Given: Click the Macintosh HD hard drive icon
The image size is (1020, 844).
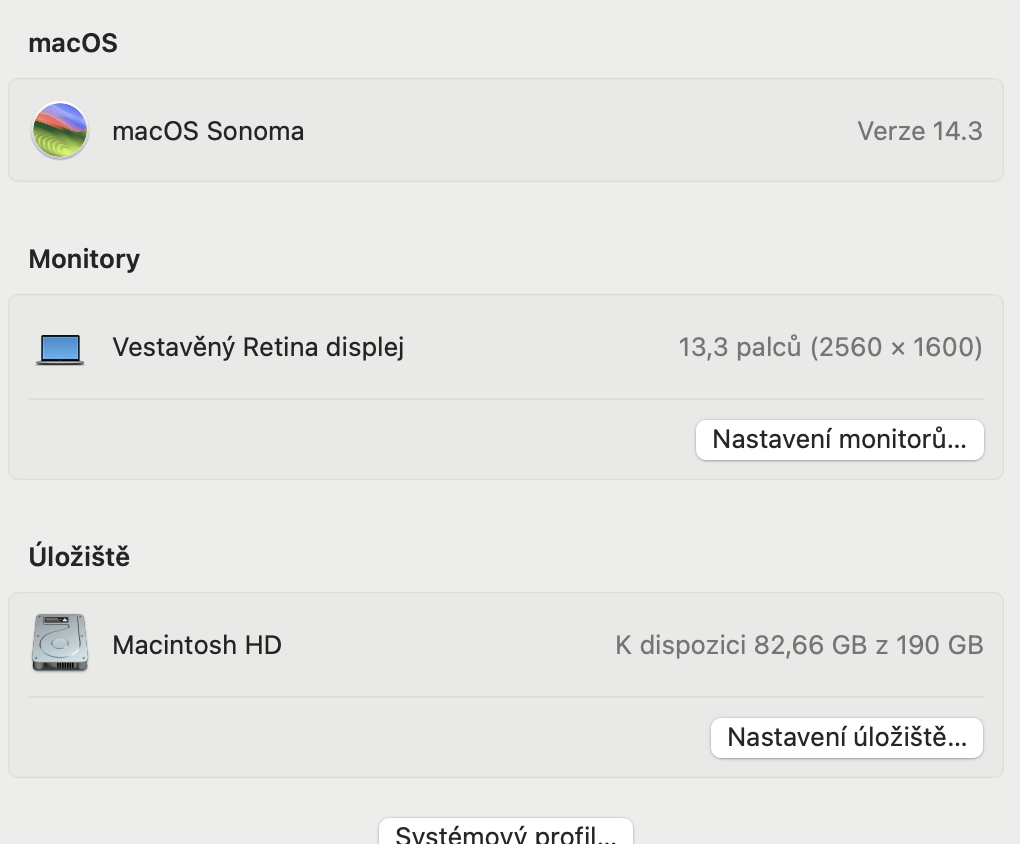Looking at the screenshot, I should point(60,643).
